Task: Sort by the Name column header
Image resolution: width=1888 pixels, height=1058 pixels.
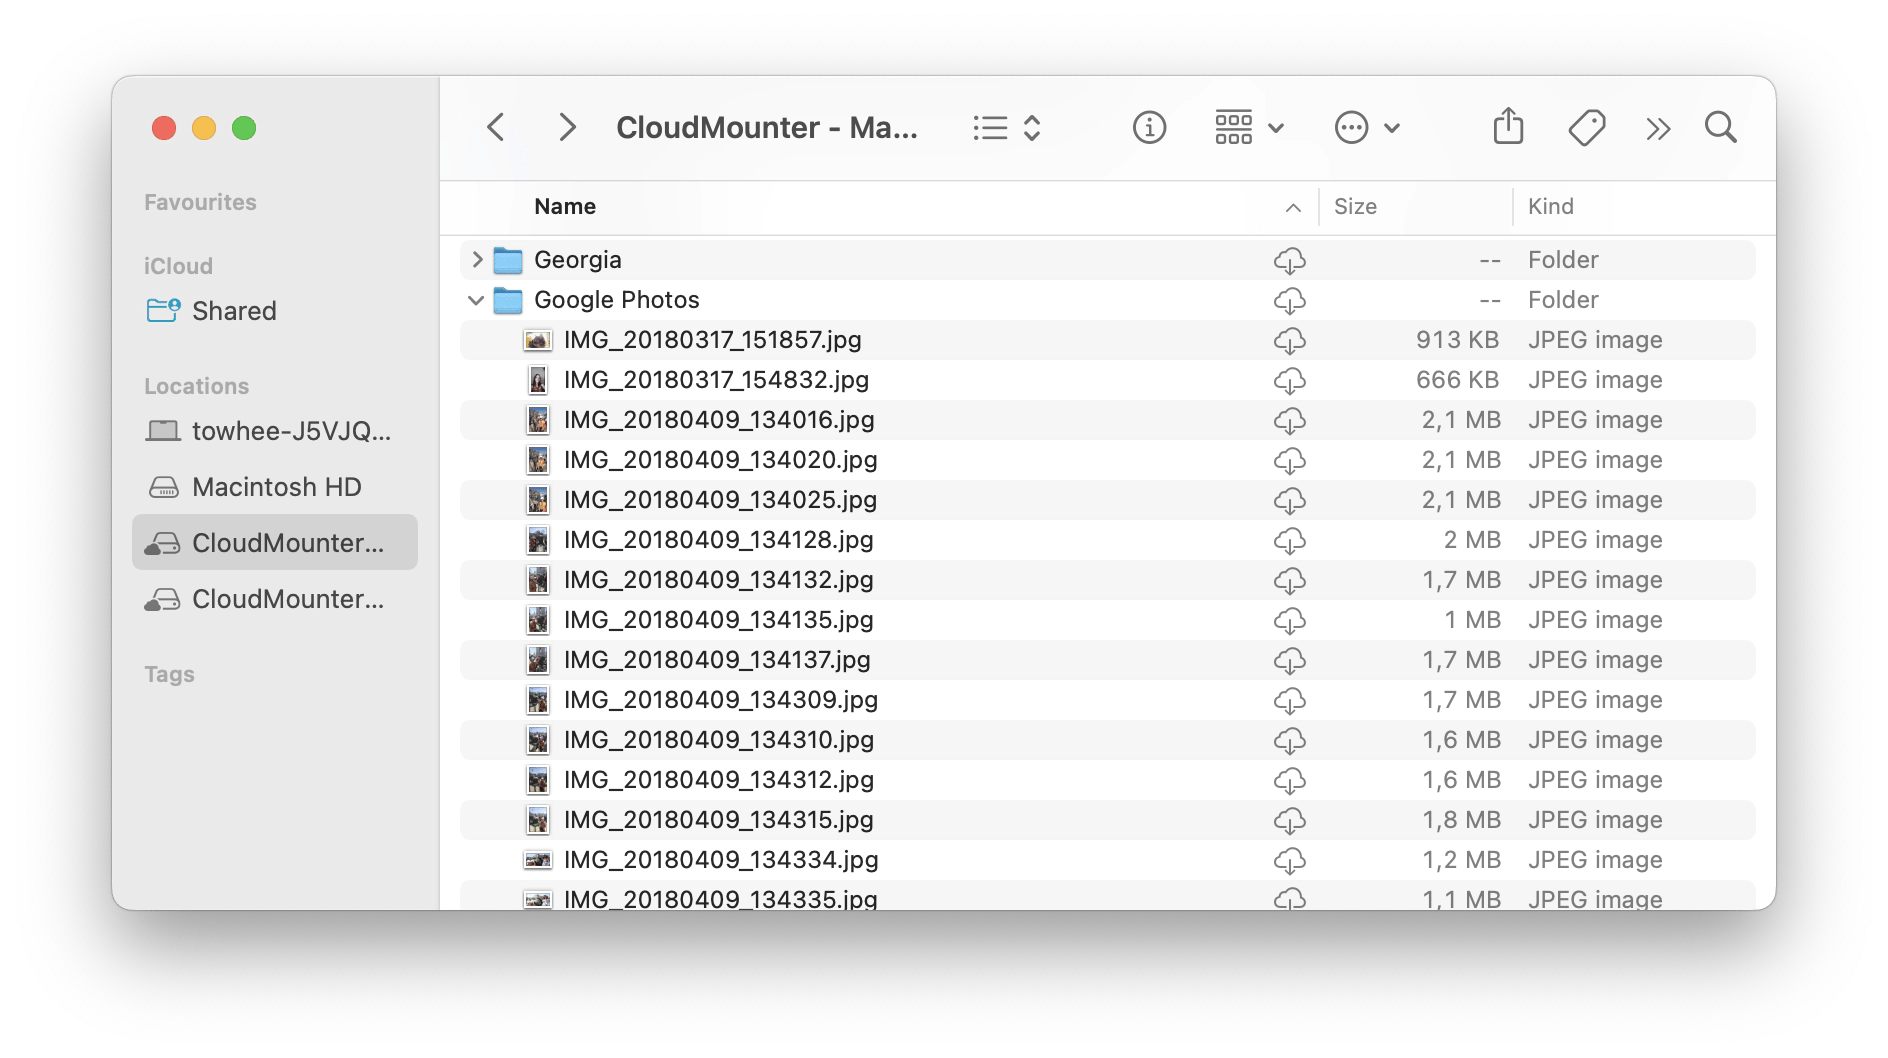Action: 565,207
